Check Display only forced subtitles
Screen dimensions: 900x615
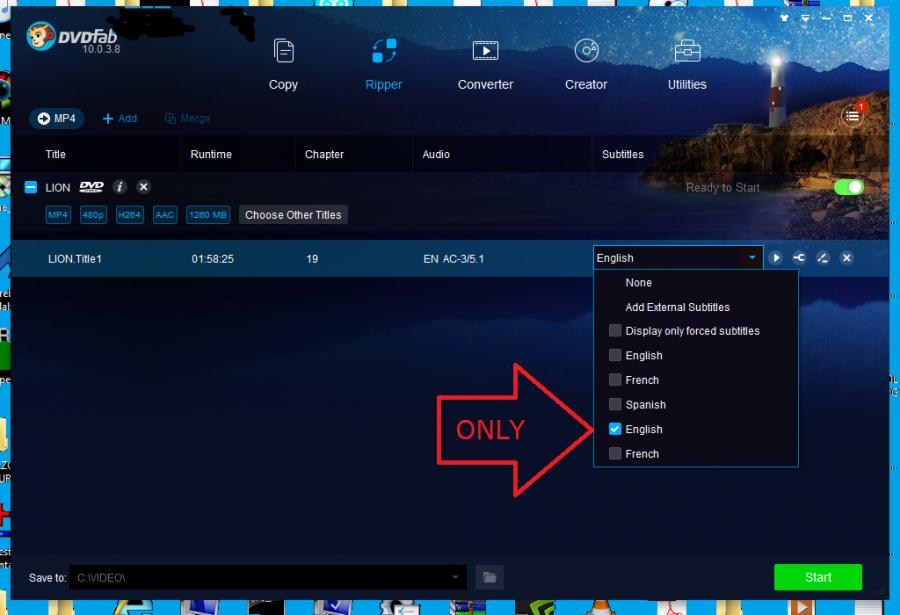point(615,331)
